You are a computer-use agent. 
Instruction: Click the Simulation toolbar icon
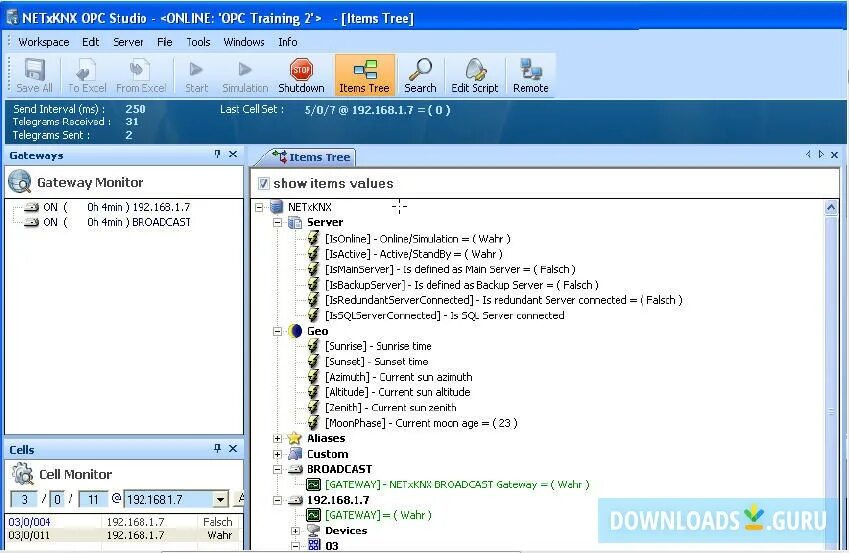[x=245, y=75]
